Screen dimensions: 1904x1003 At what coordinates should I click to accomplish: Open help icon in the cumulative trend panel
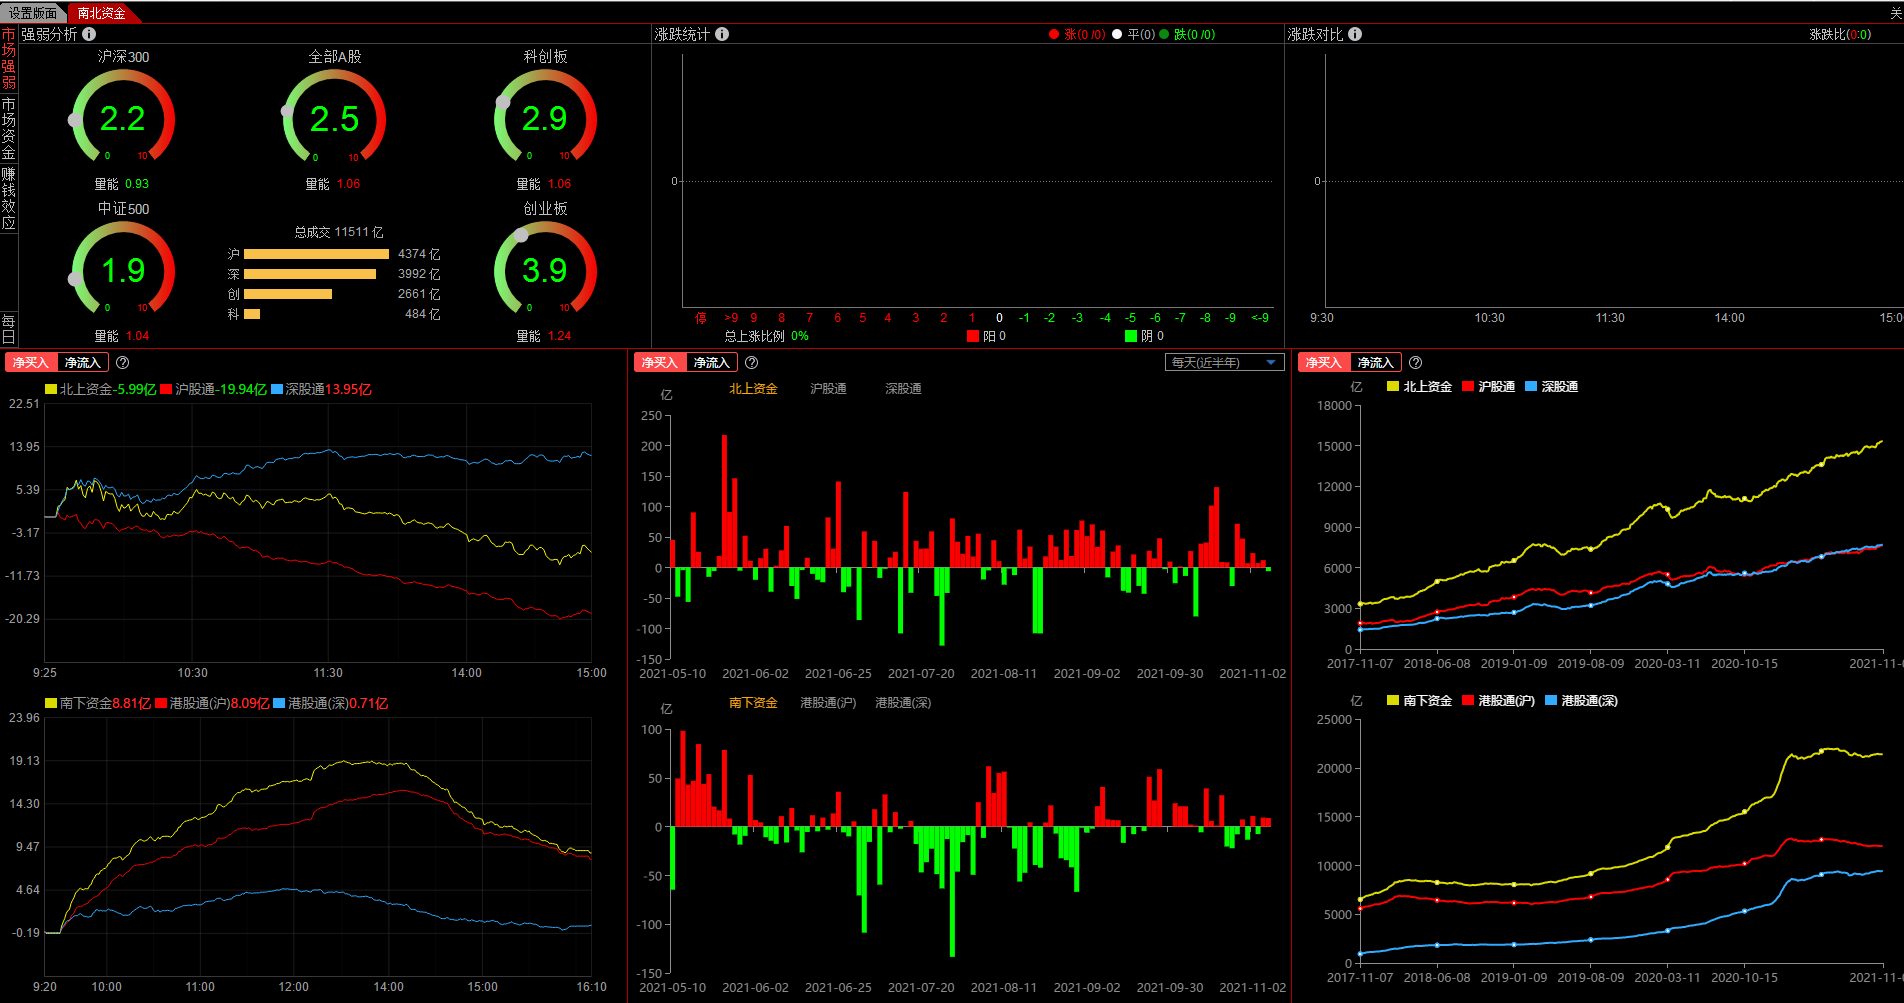click(1416, 363)
